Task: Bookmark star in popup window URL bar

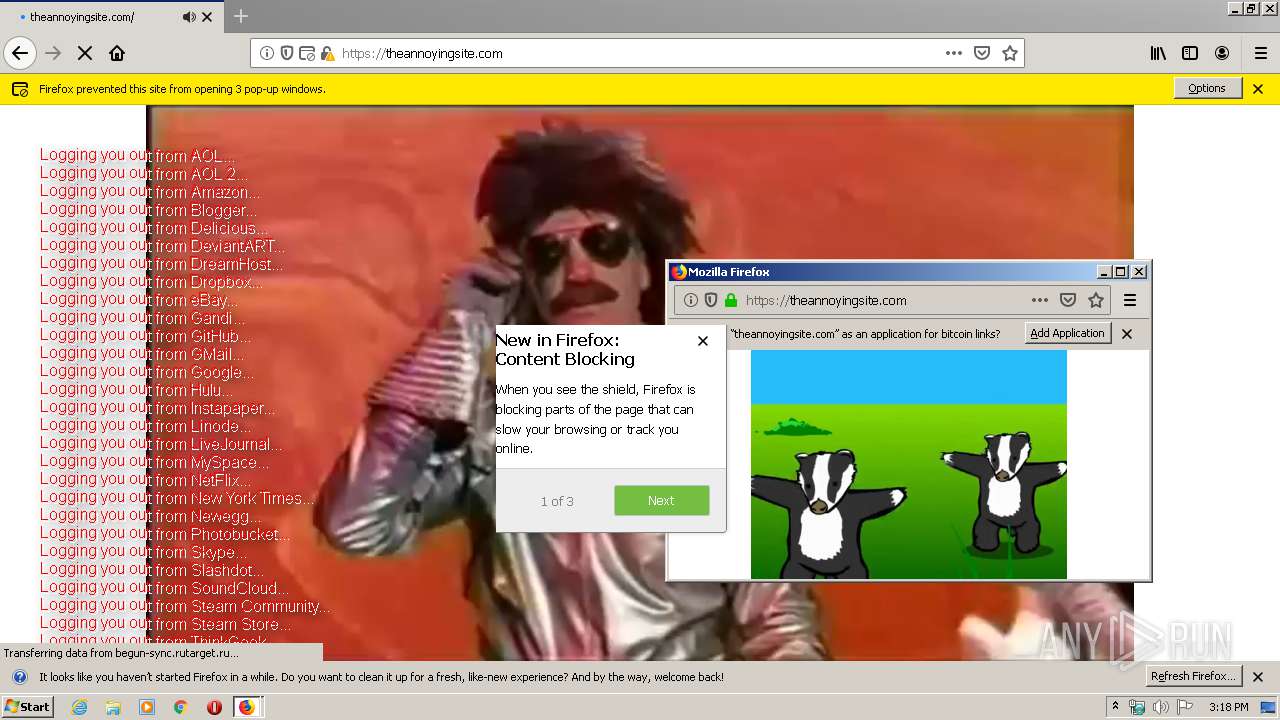Action: tap(1096, 300)
